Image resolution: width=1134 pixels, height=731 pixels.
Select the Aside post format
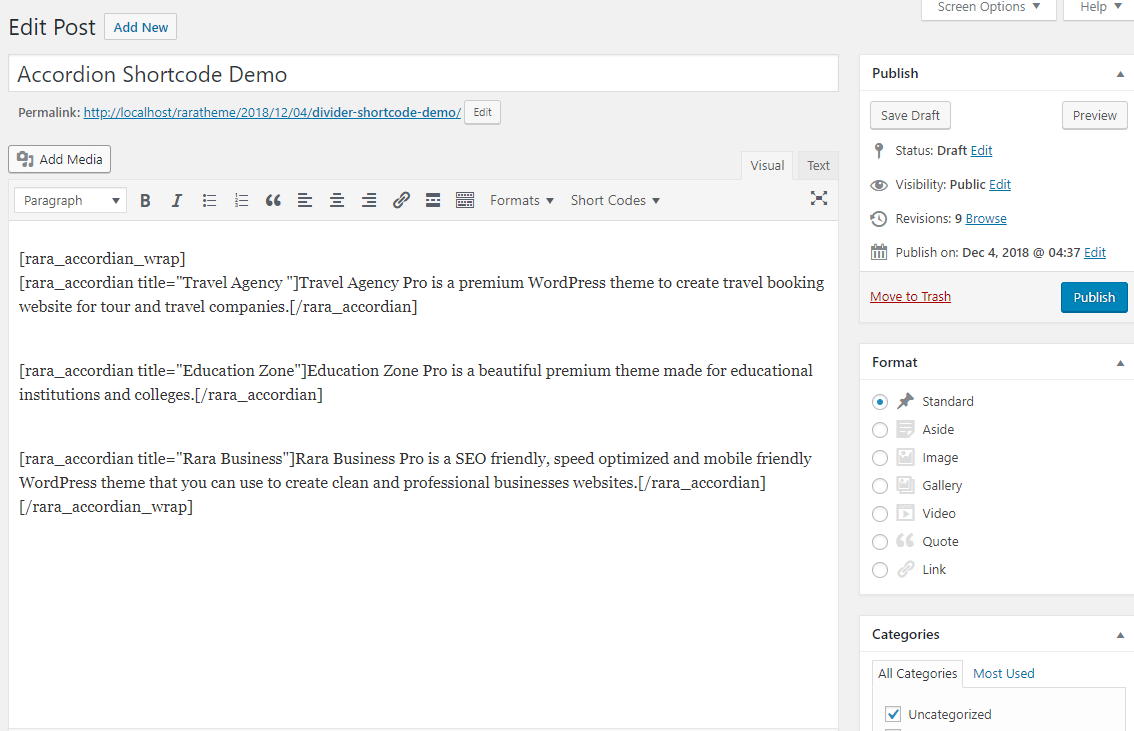(x=880, y=430)
